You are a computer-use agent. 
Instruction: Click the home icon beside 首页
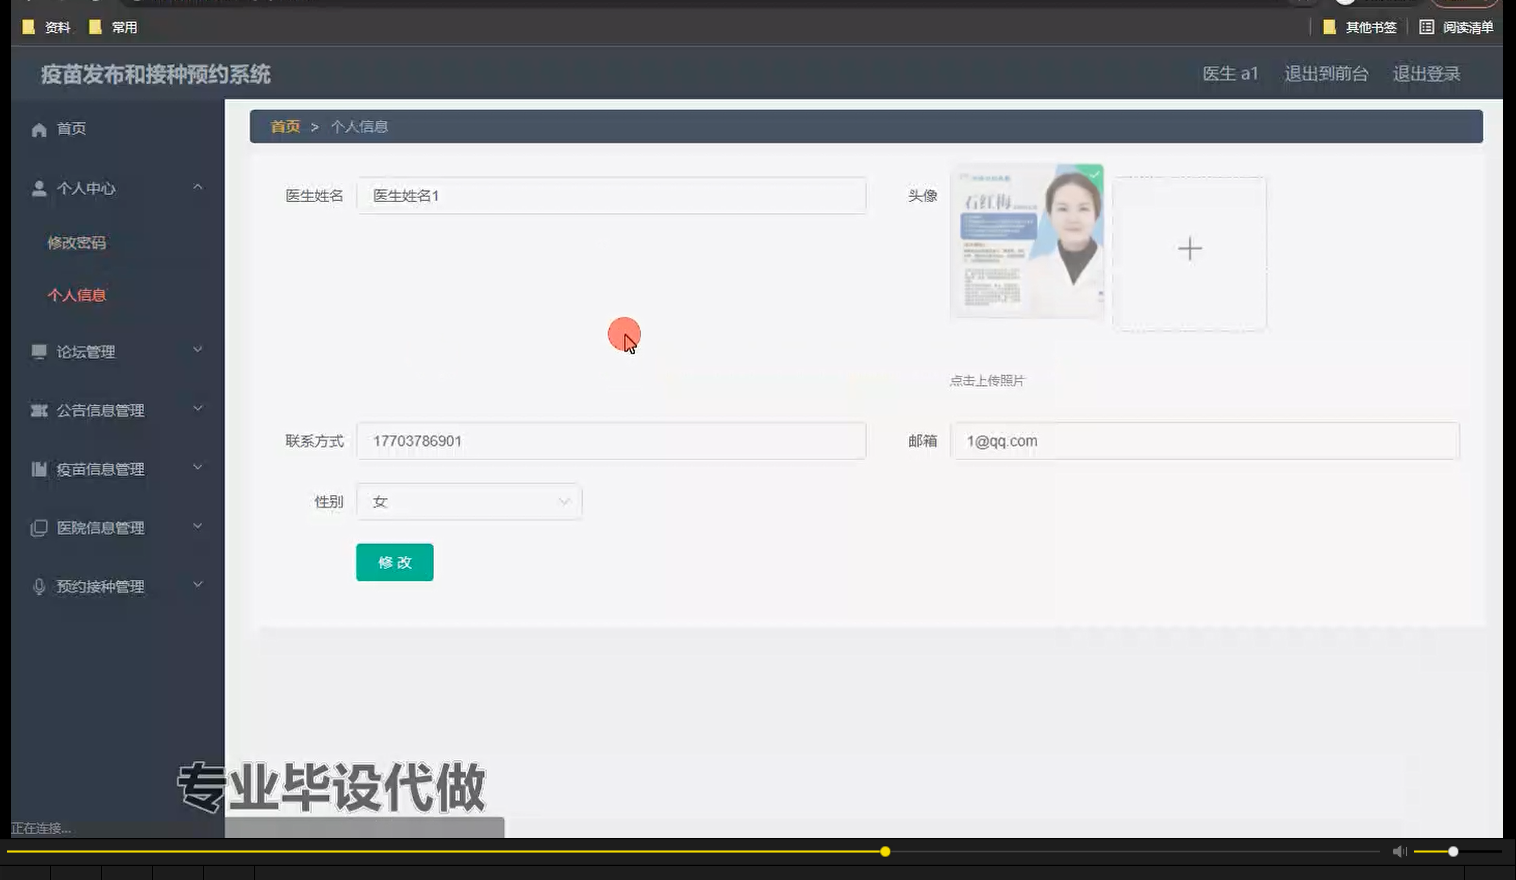[38, 128]
